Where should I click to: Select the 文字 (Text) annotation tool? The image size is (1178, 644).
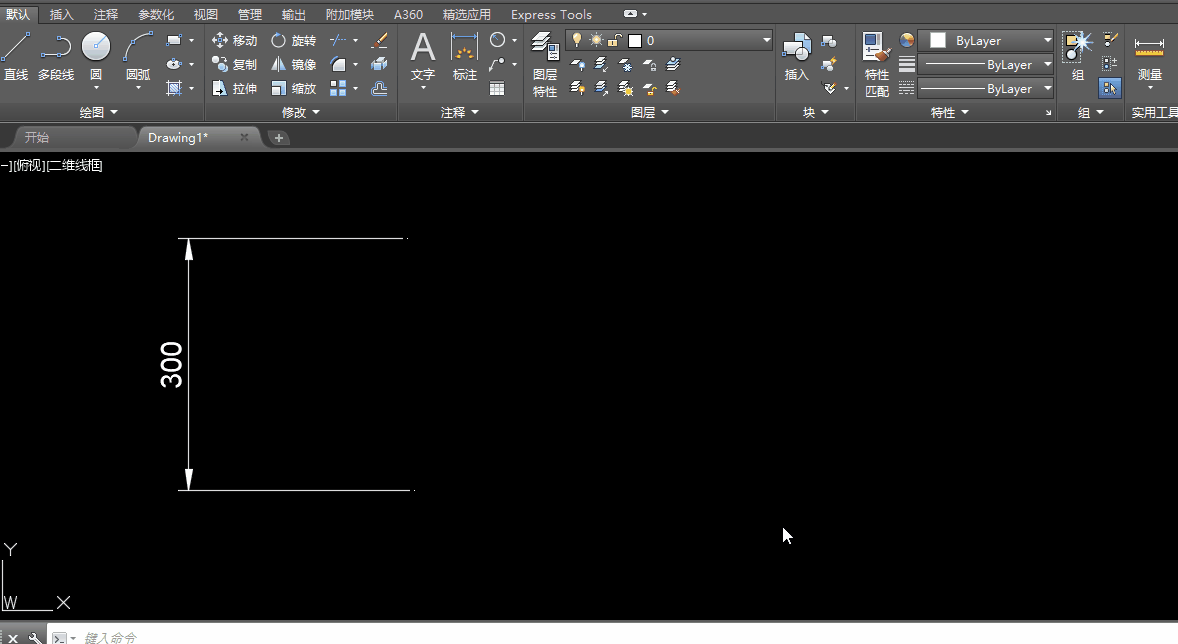pos(423,55)
